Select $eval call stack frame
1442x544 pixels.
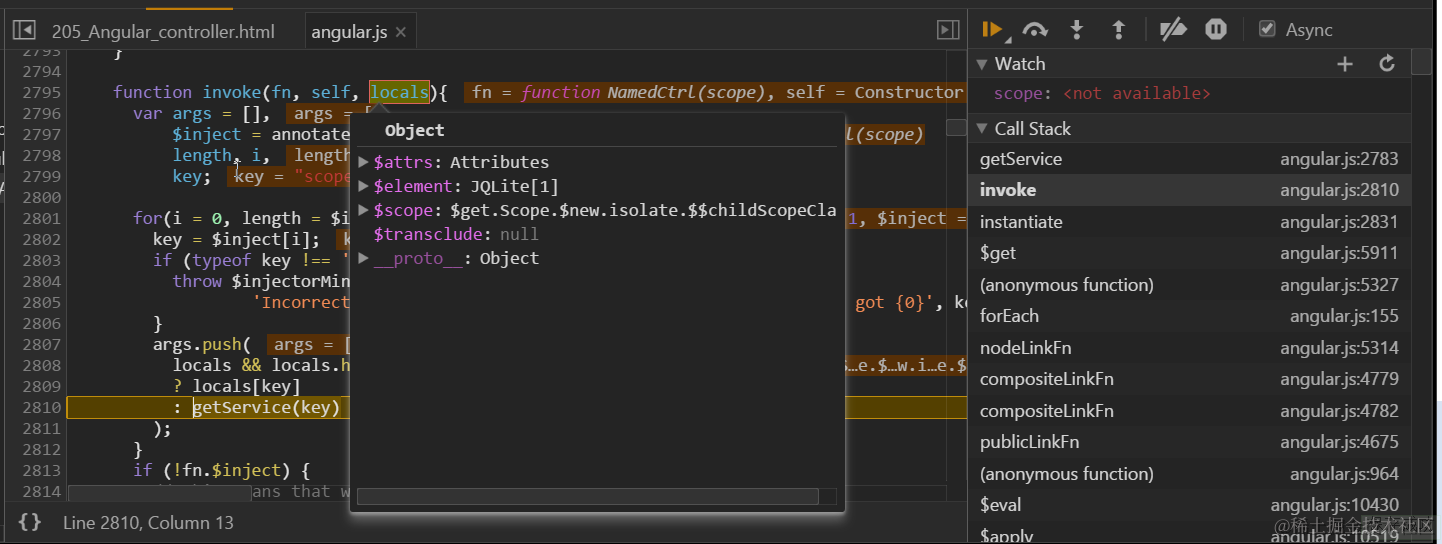[1189, 505]
